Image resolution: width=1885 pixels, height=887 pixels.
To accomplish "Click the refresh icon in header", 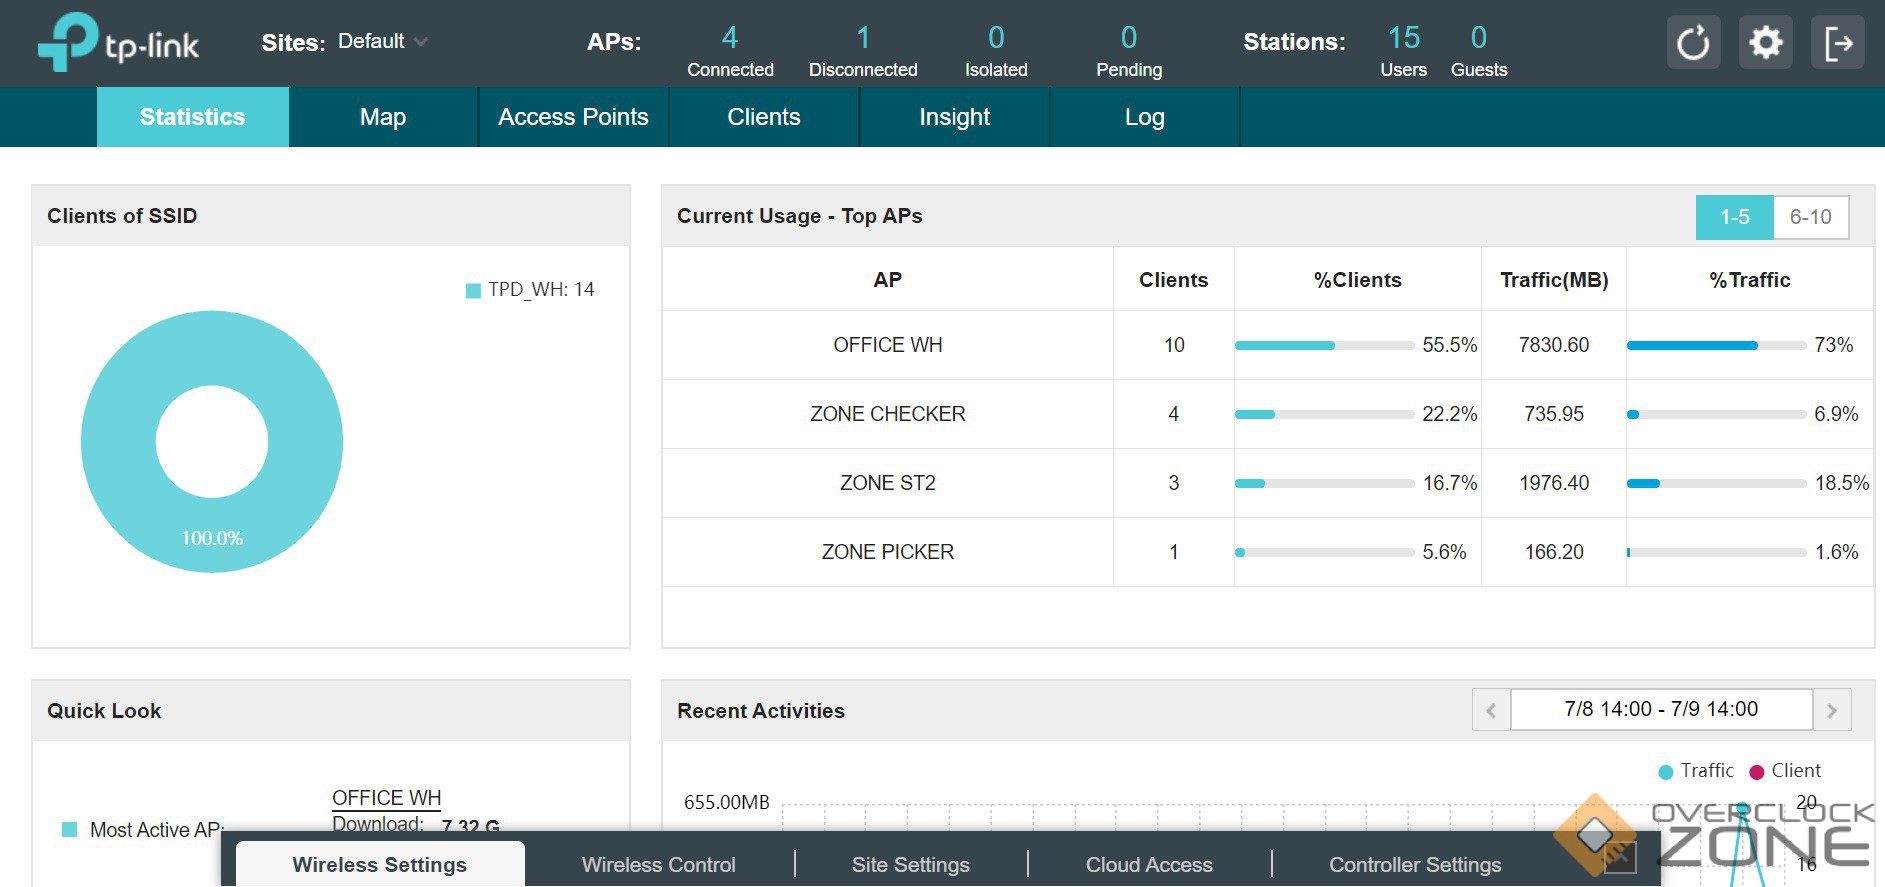I will coord(1693,42).
